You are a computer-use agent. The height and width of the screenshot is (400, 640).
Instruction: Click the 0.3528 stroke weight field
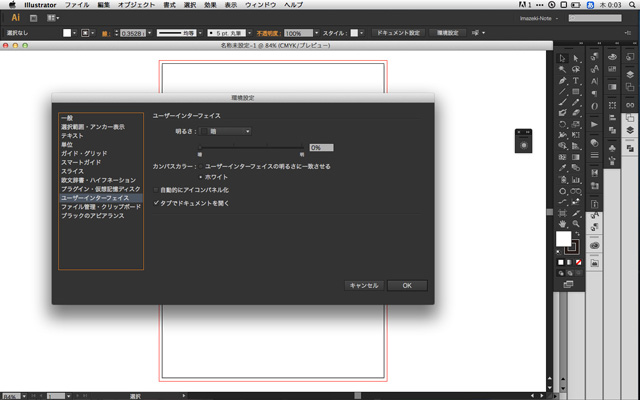[x=133, y=33]
